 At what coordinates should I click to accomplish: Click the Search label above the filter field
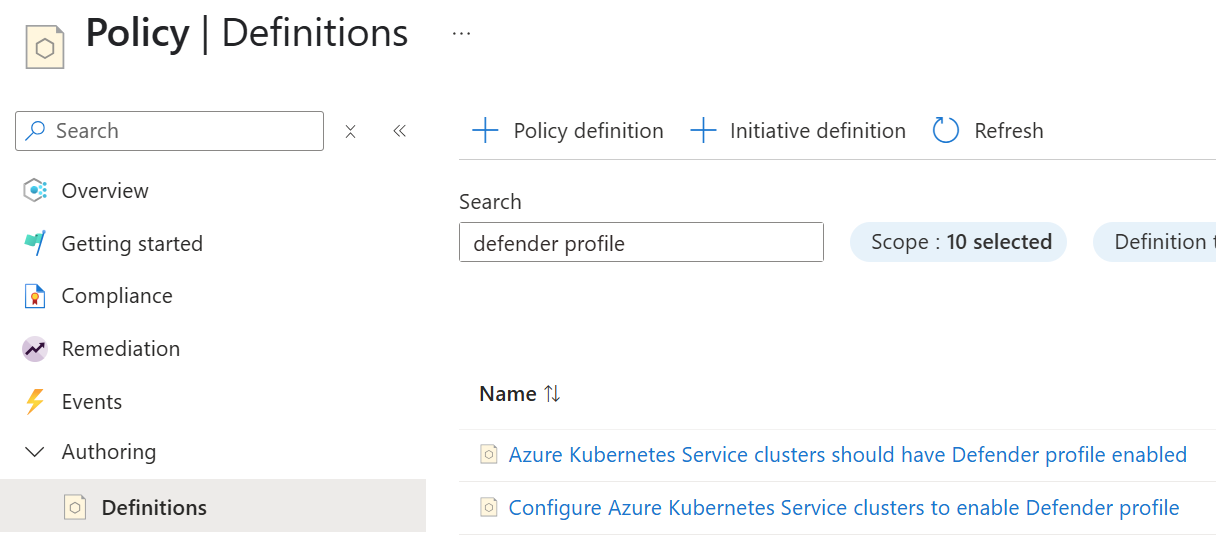(x=490, y=202)
